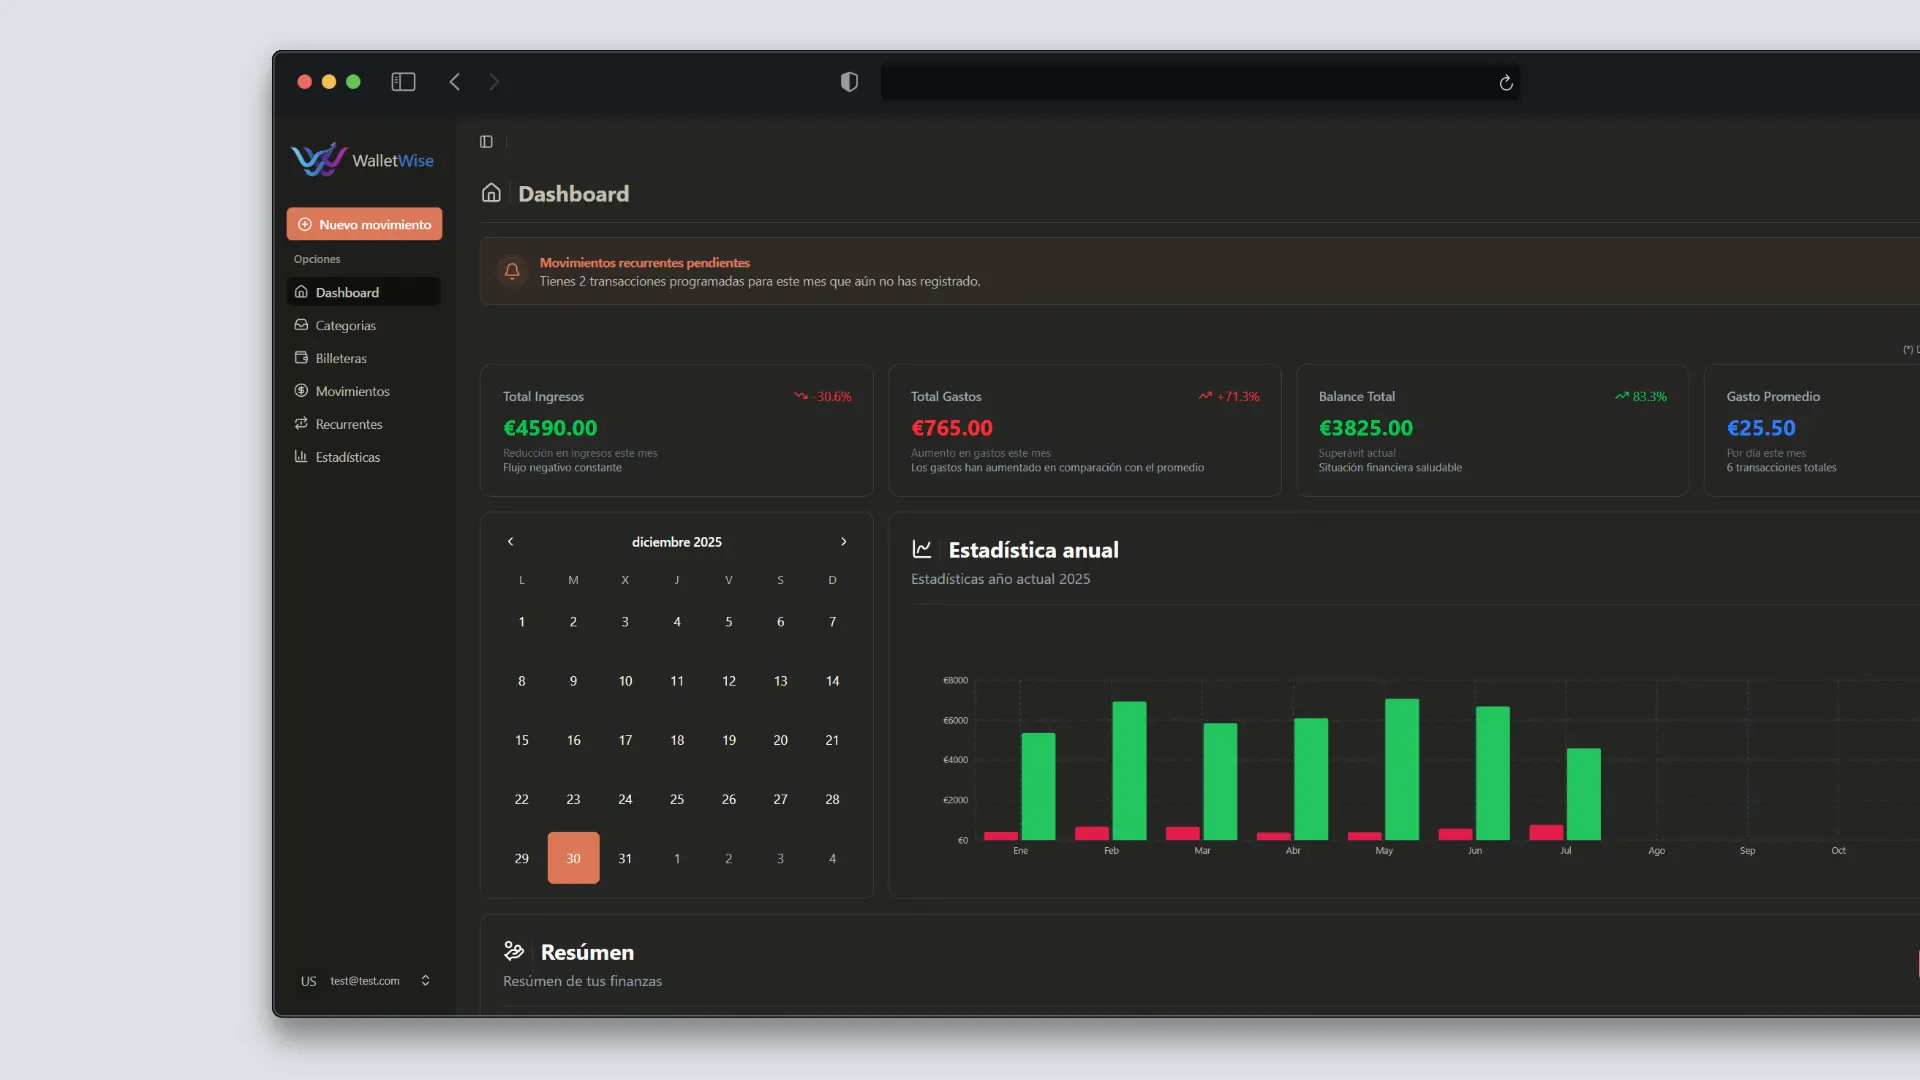Toggle the app sidebar panel icon
The image size is (1920, 1080).
pos(486,142)
